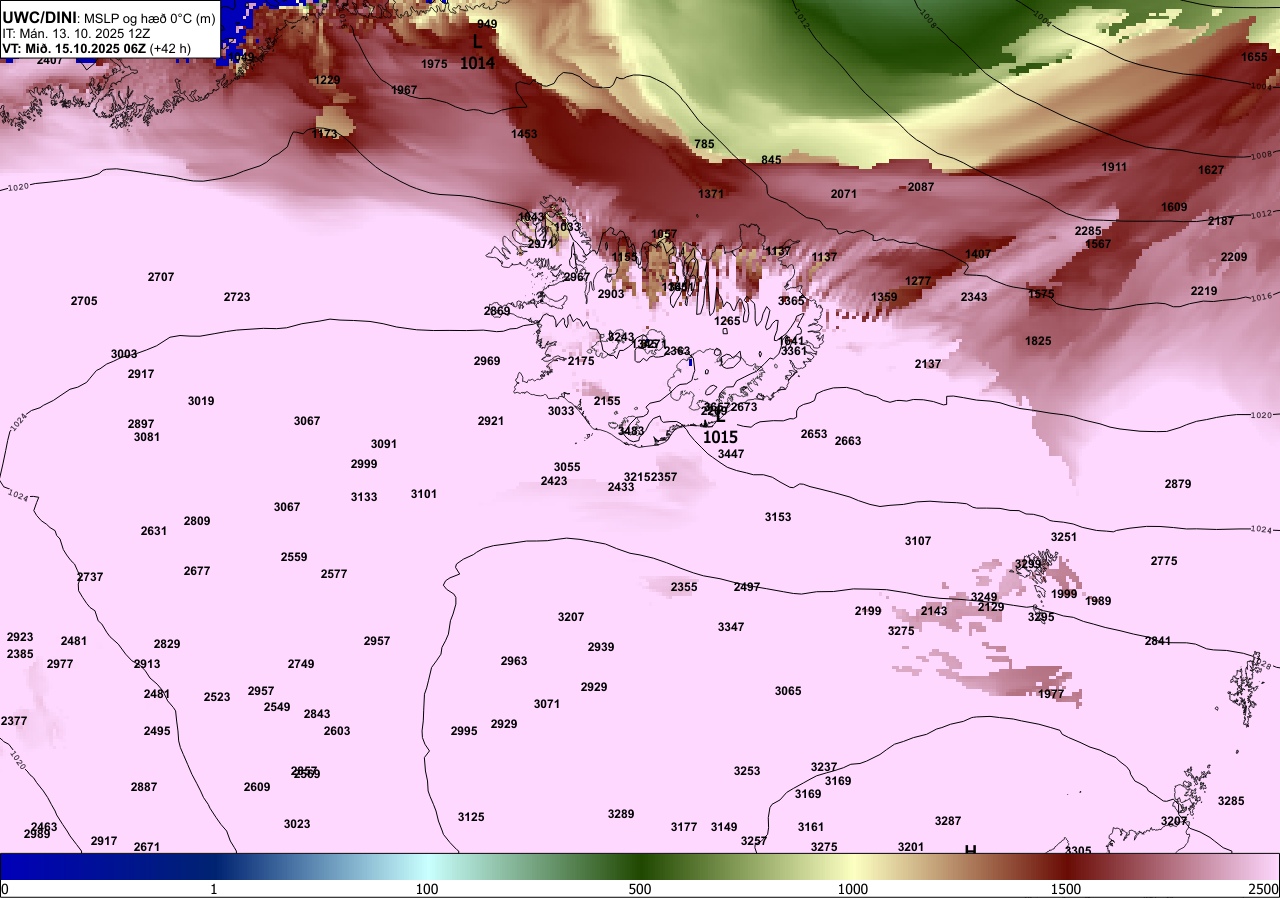Click the height value 949
Screen dimensions: 1280x898
pos(487,24)
